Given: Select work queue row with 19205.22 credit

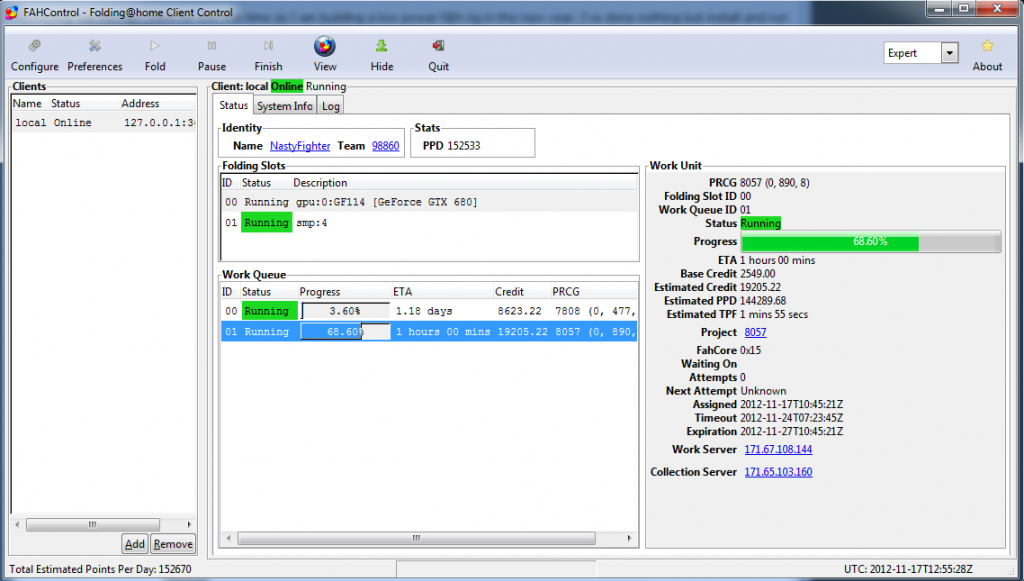Looking at the screenshot, I should coord(429,332).
